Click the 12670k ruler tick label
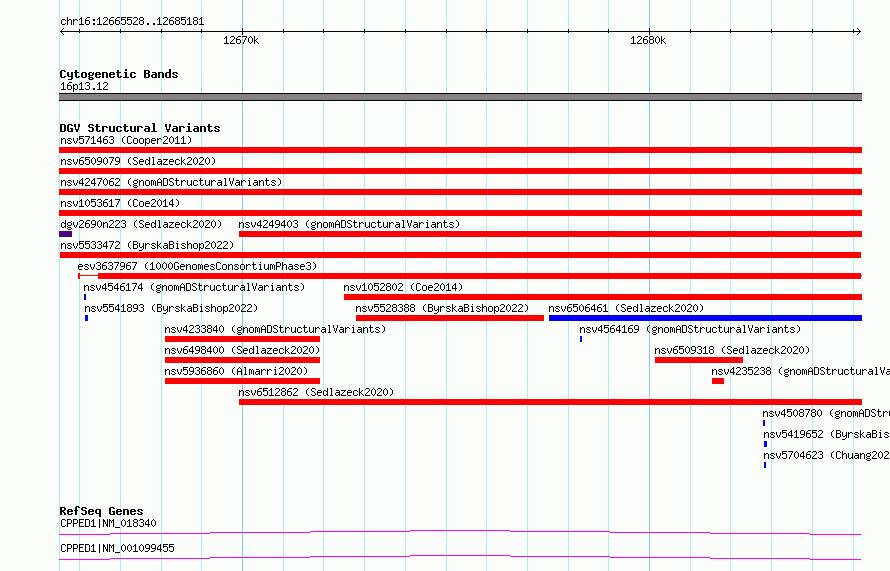The height and width of the screenshot is (571, 890). click(x=241, y=40)
